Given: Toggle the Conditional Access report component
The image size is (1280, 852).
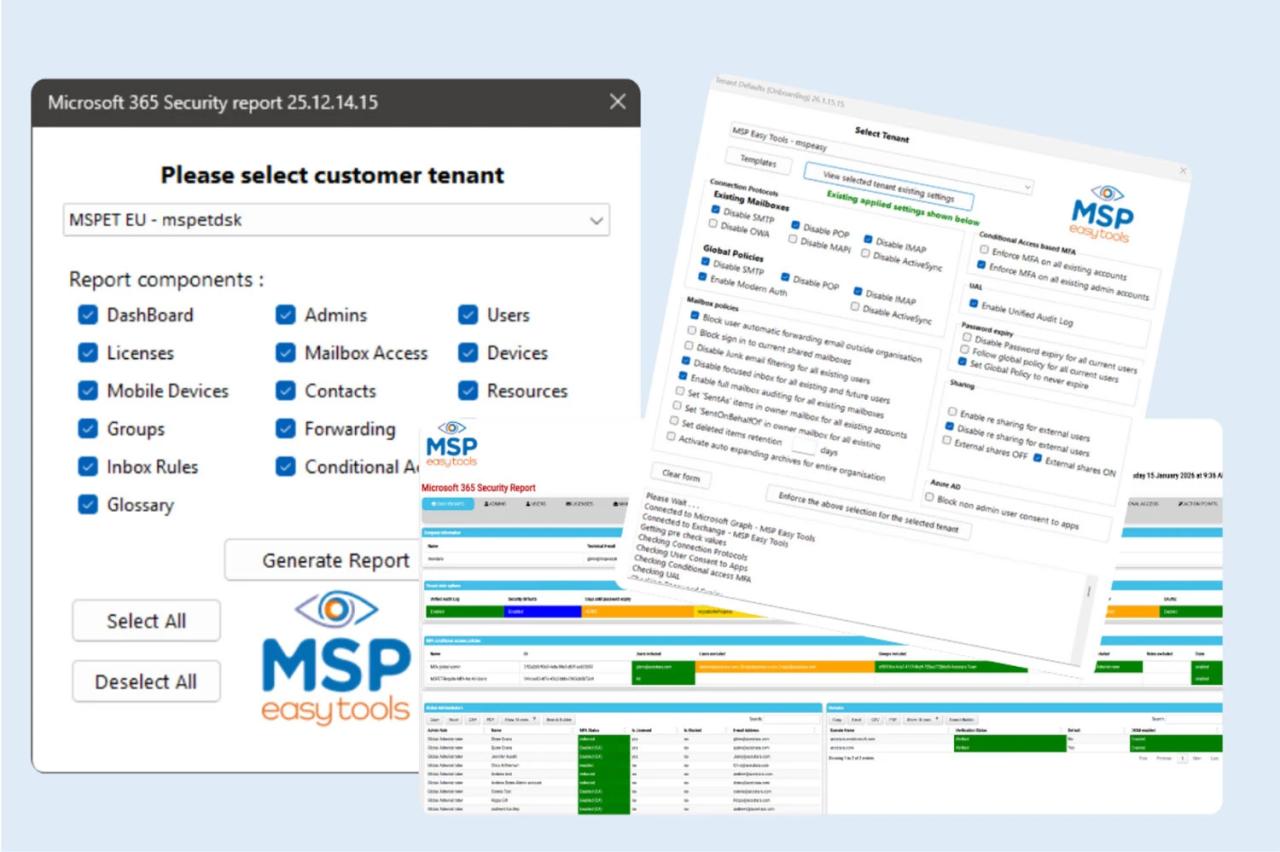Looking at the screenshot, I should tap(286, 467).
